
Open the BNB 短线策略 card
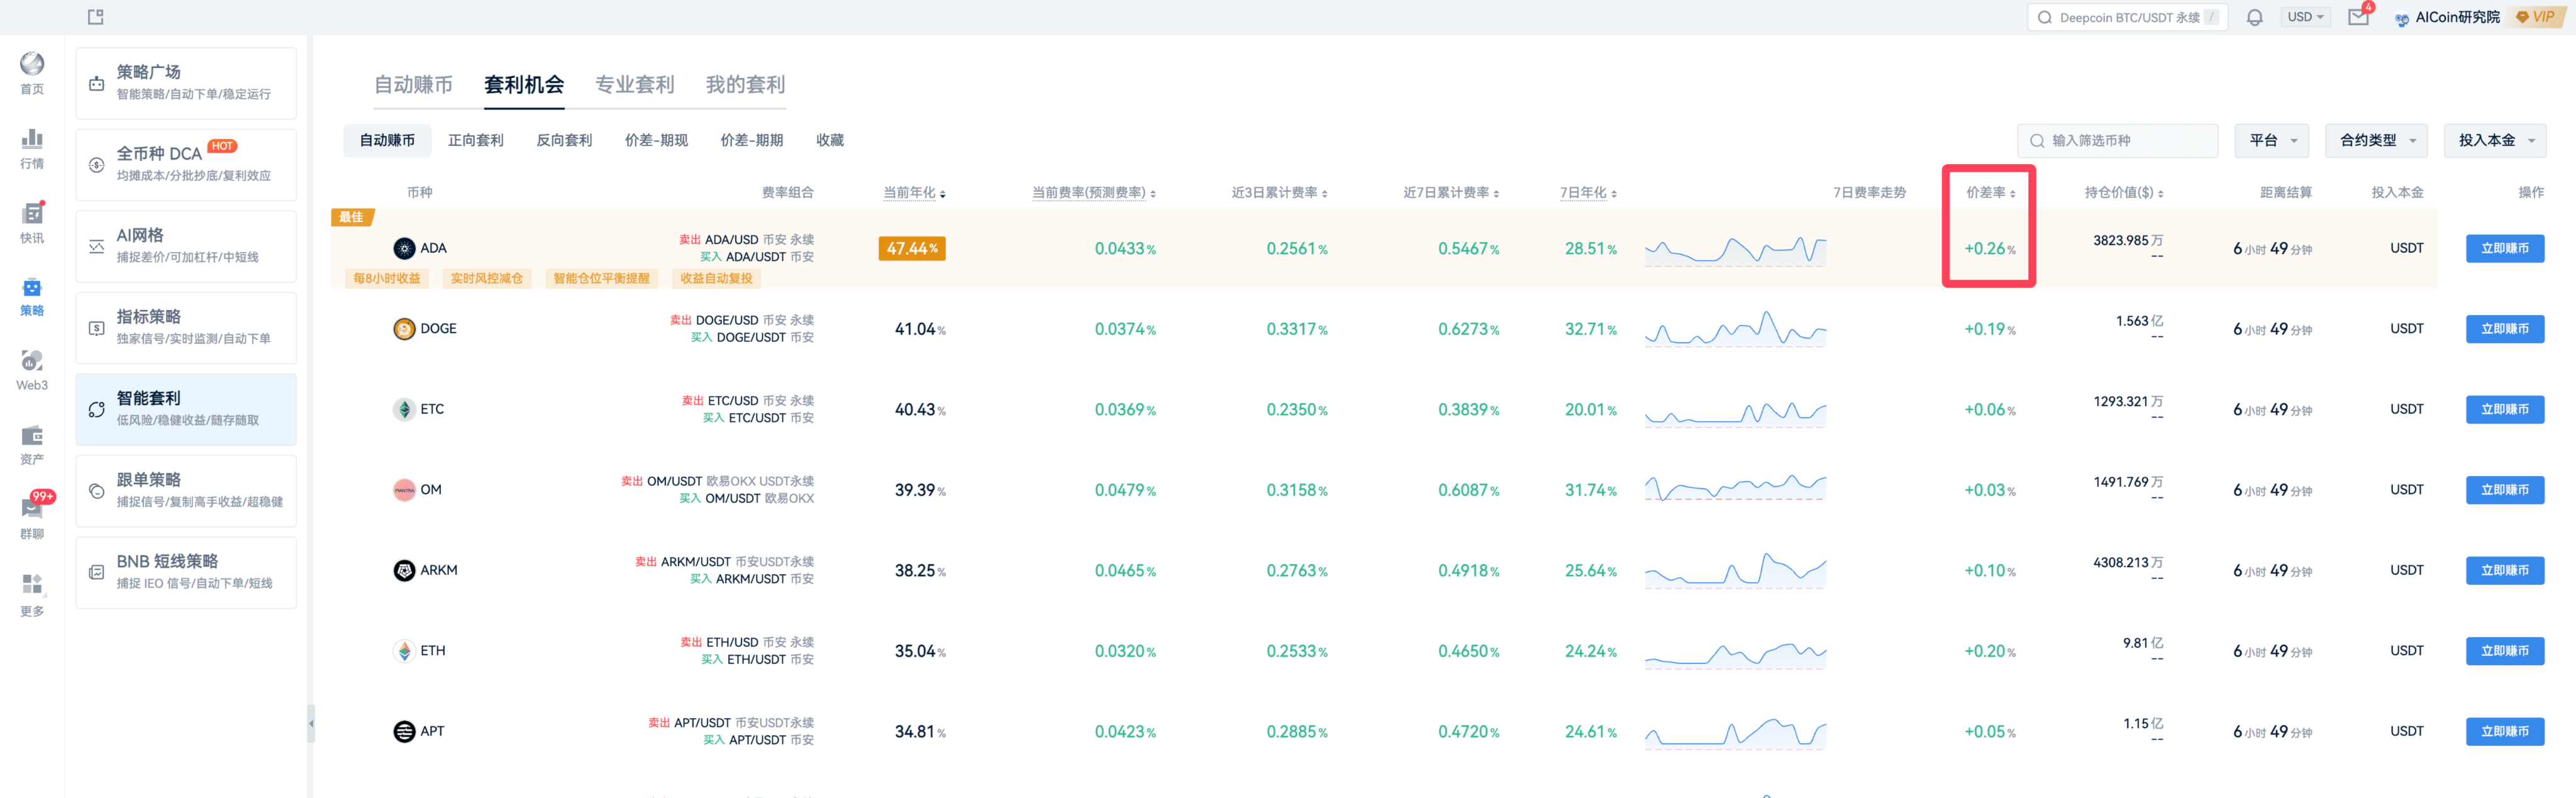coord(186,573)
